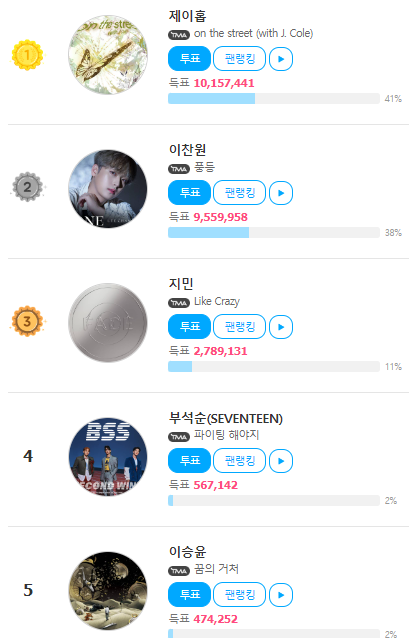Play the 제이홉 on the street preview

pos(281,59)
